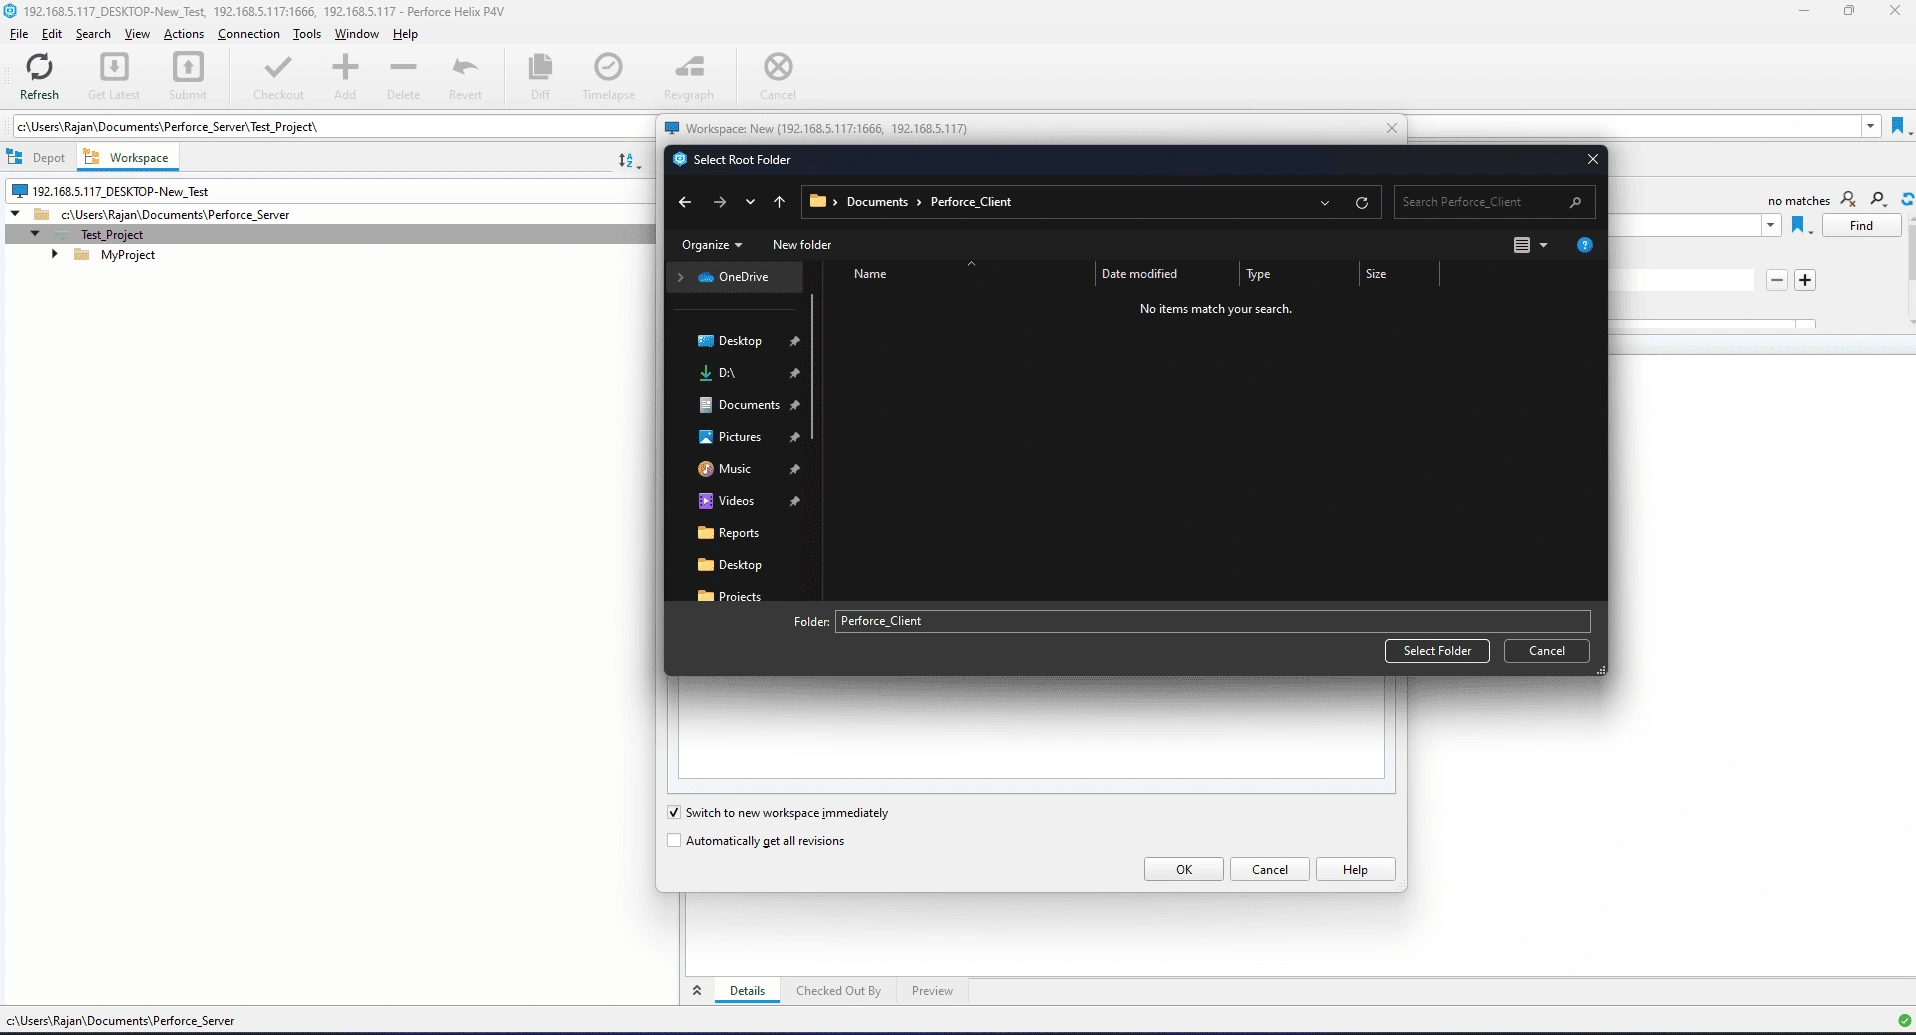Click the P4V workspace path address field
The height and width of the screenshot is (1035, 1916).
[x=333, y=127]
